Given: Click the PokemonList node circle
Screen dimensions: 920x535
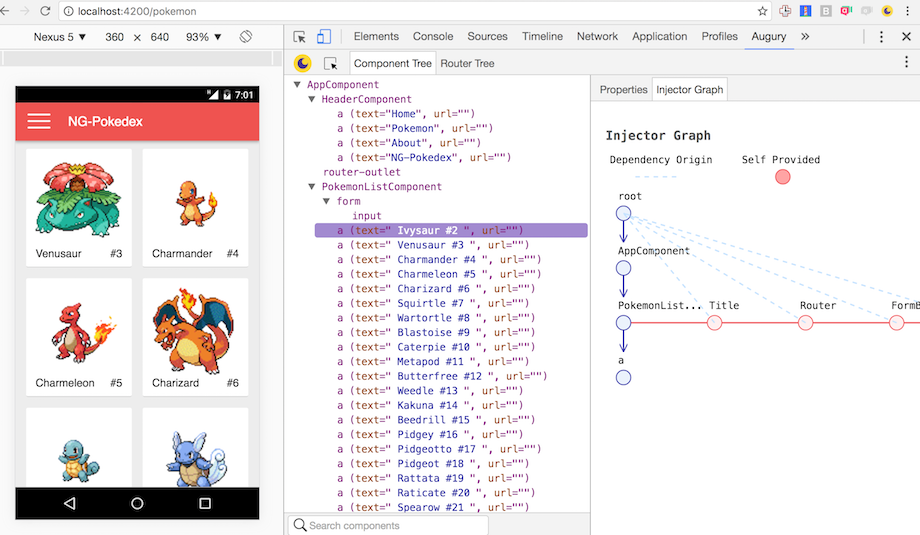Looking at the screenshot, I should click(x=624, y=323).
